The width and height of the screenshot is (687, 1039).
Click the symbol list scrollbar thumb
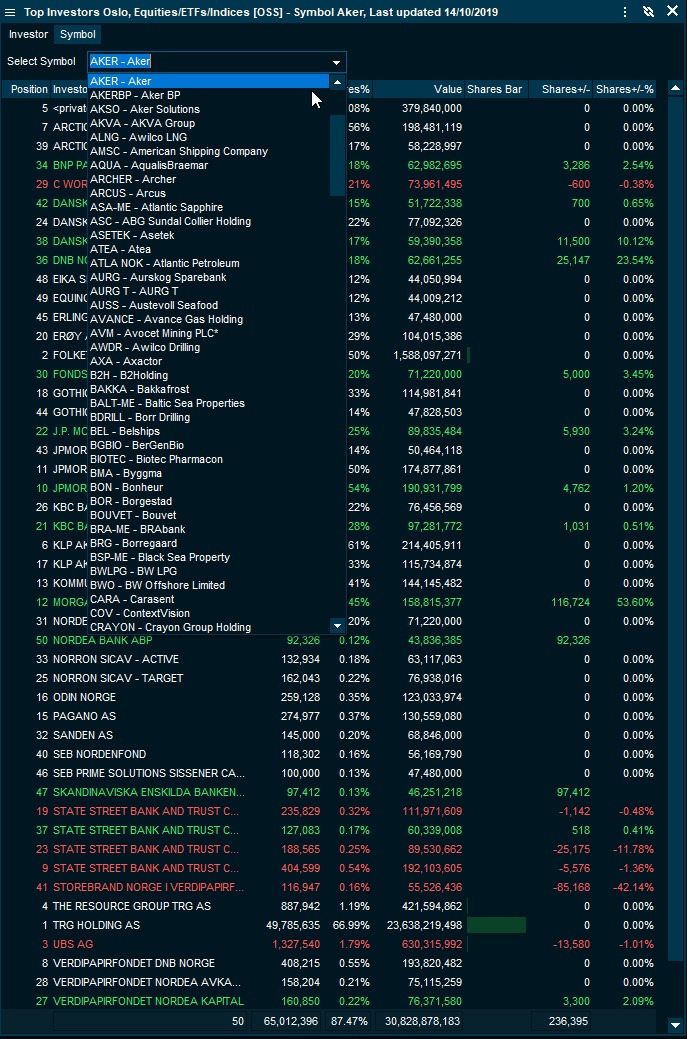point(337,150)
